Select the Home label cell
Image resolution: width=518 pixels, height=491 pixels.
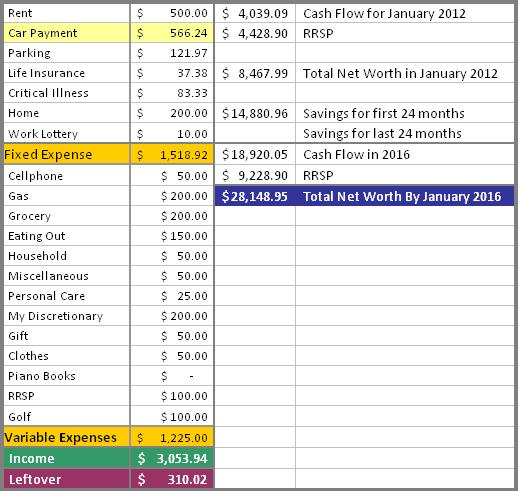67,113
